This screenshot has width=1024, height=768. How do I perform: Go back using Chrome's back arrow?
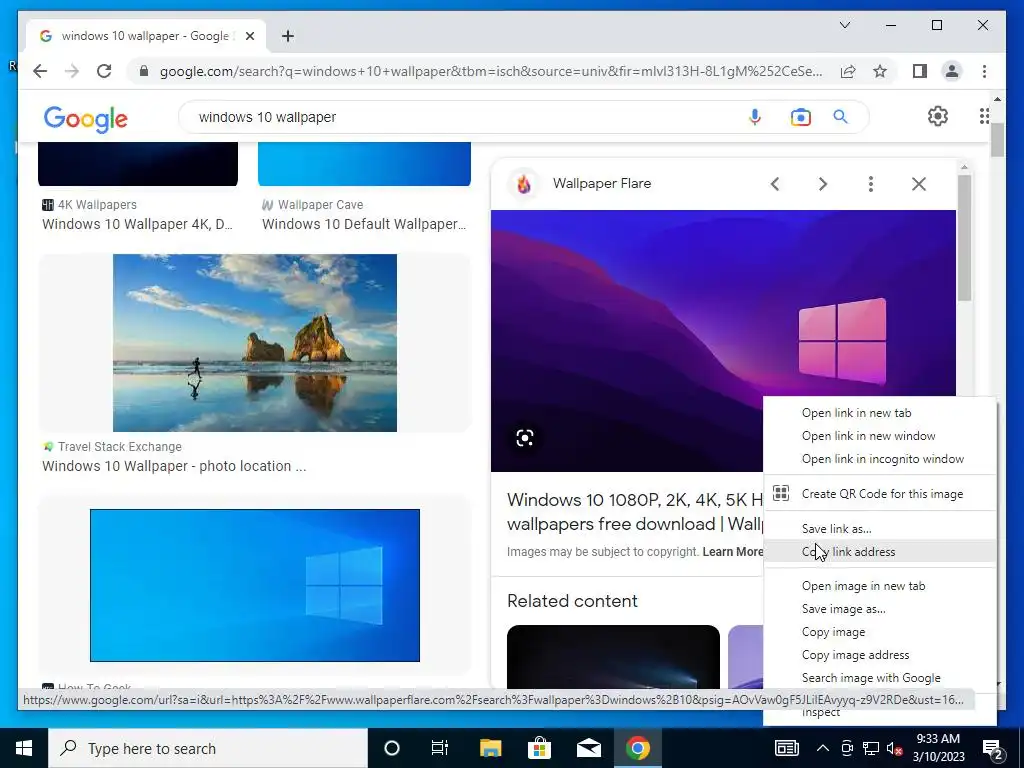coord(40,71)
